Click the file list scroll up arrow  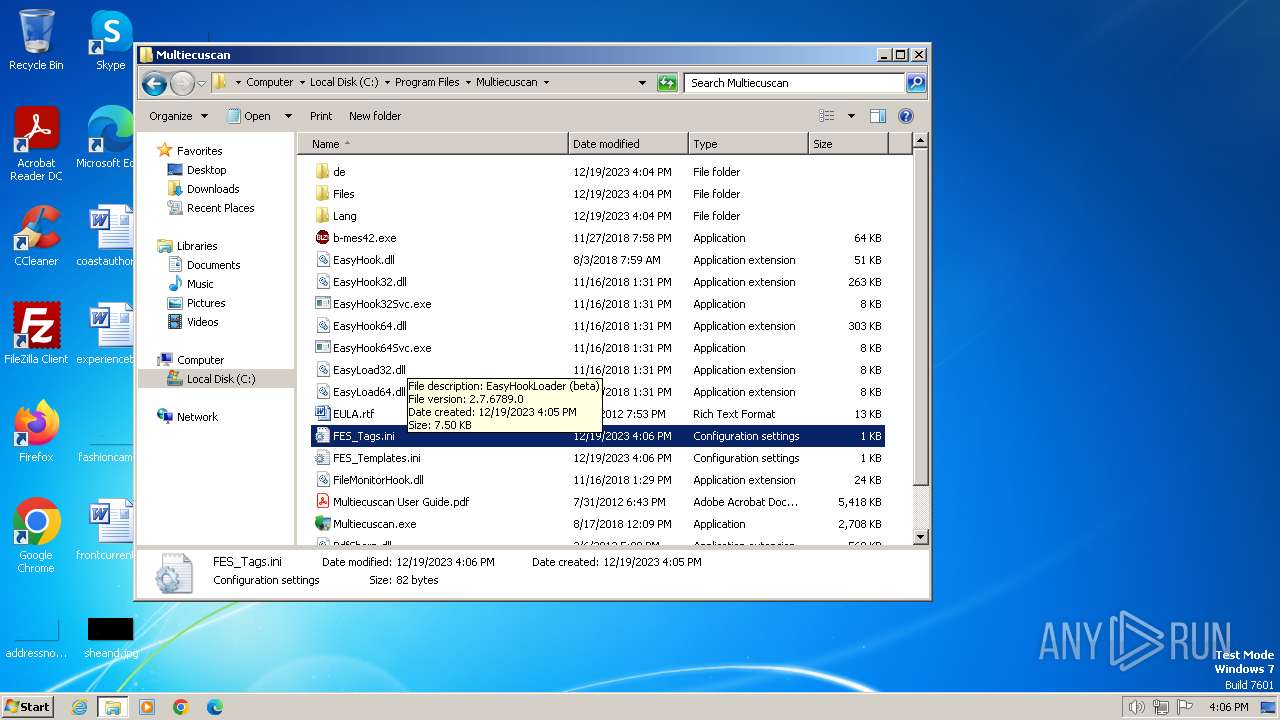(921, 141)
